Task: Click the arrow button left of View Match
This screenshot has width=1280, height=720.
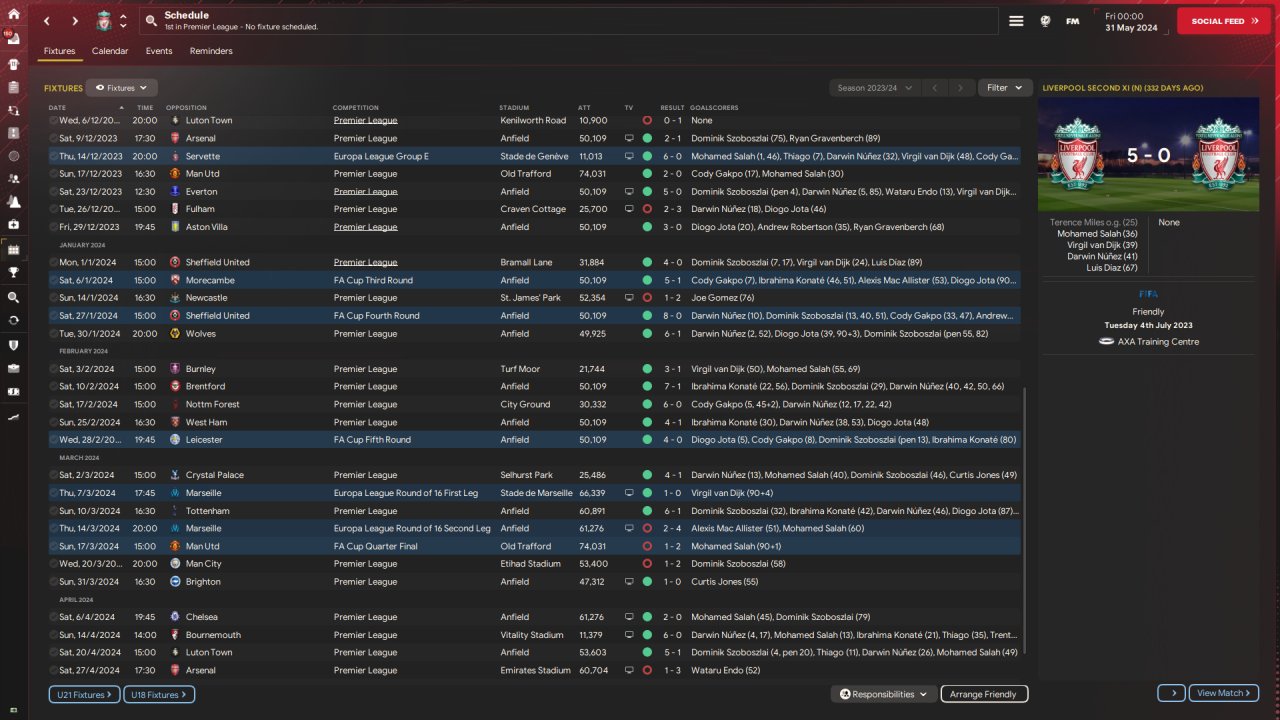Action: [x=1172, y=693]
